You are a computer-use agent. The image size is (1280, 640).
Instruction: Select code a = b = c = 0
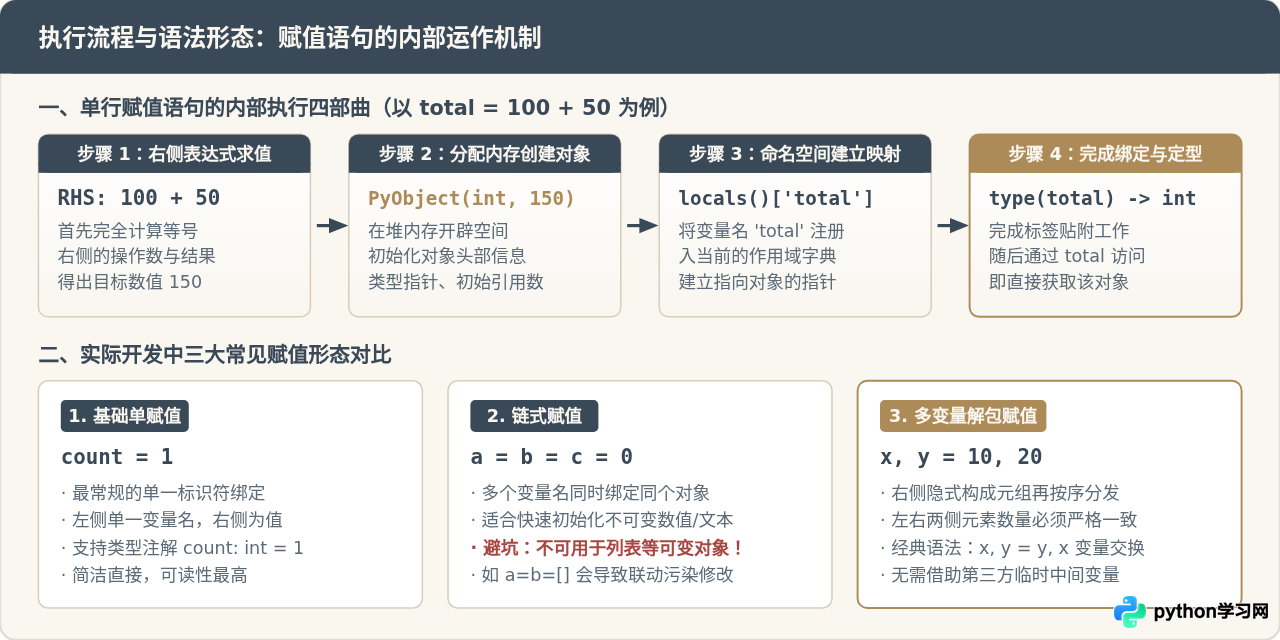click(552, 457)
